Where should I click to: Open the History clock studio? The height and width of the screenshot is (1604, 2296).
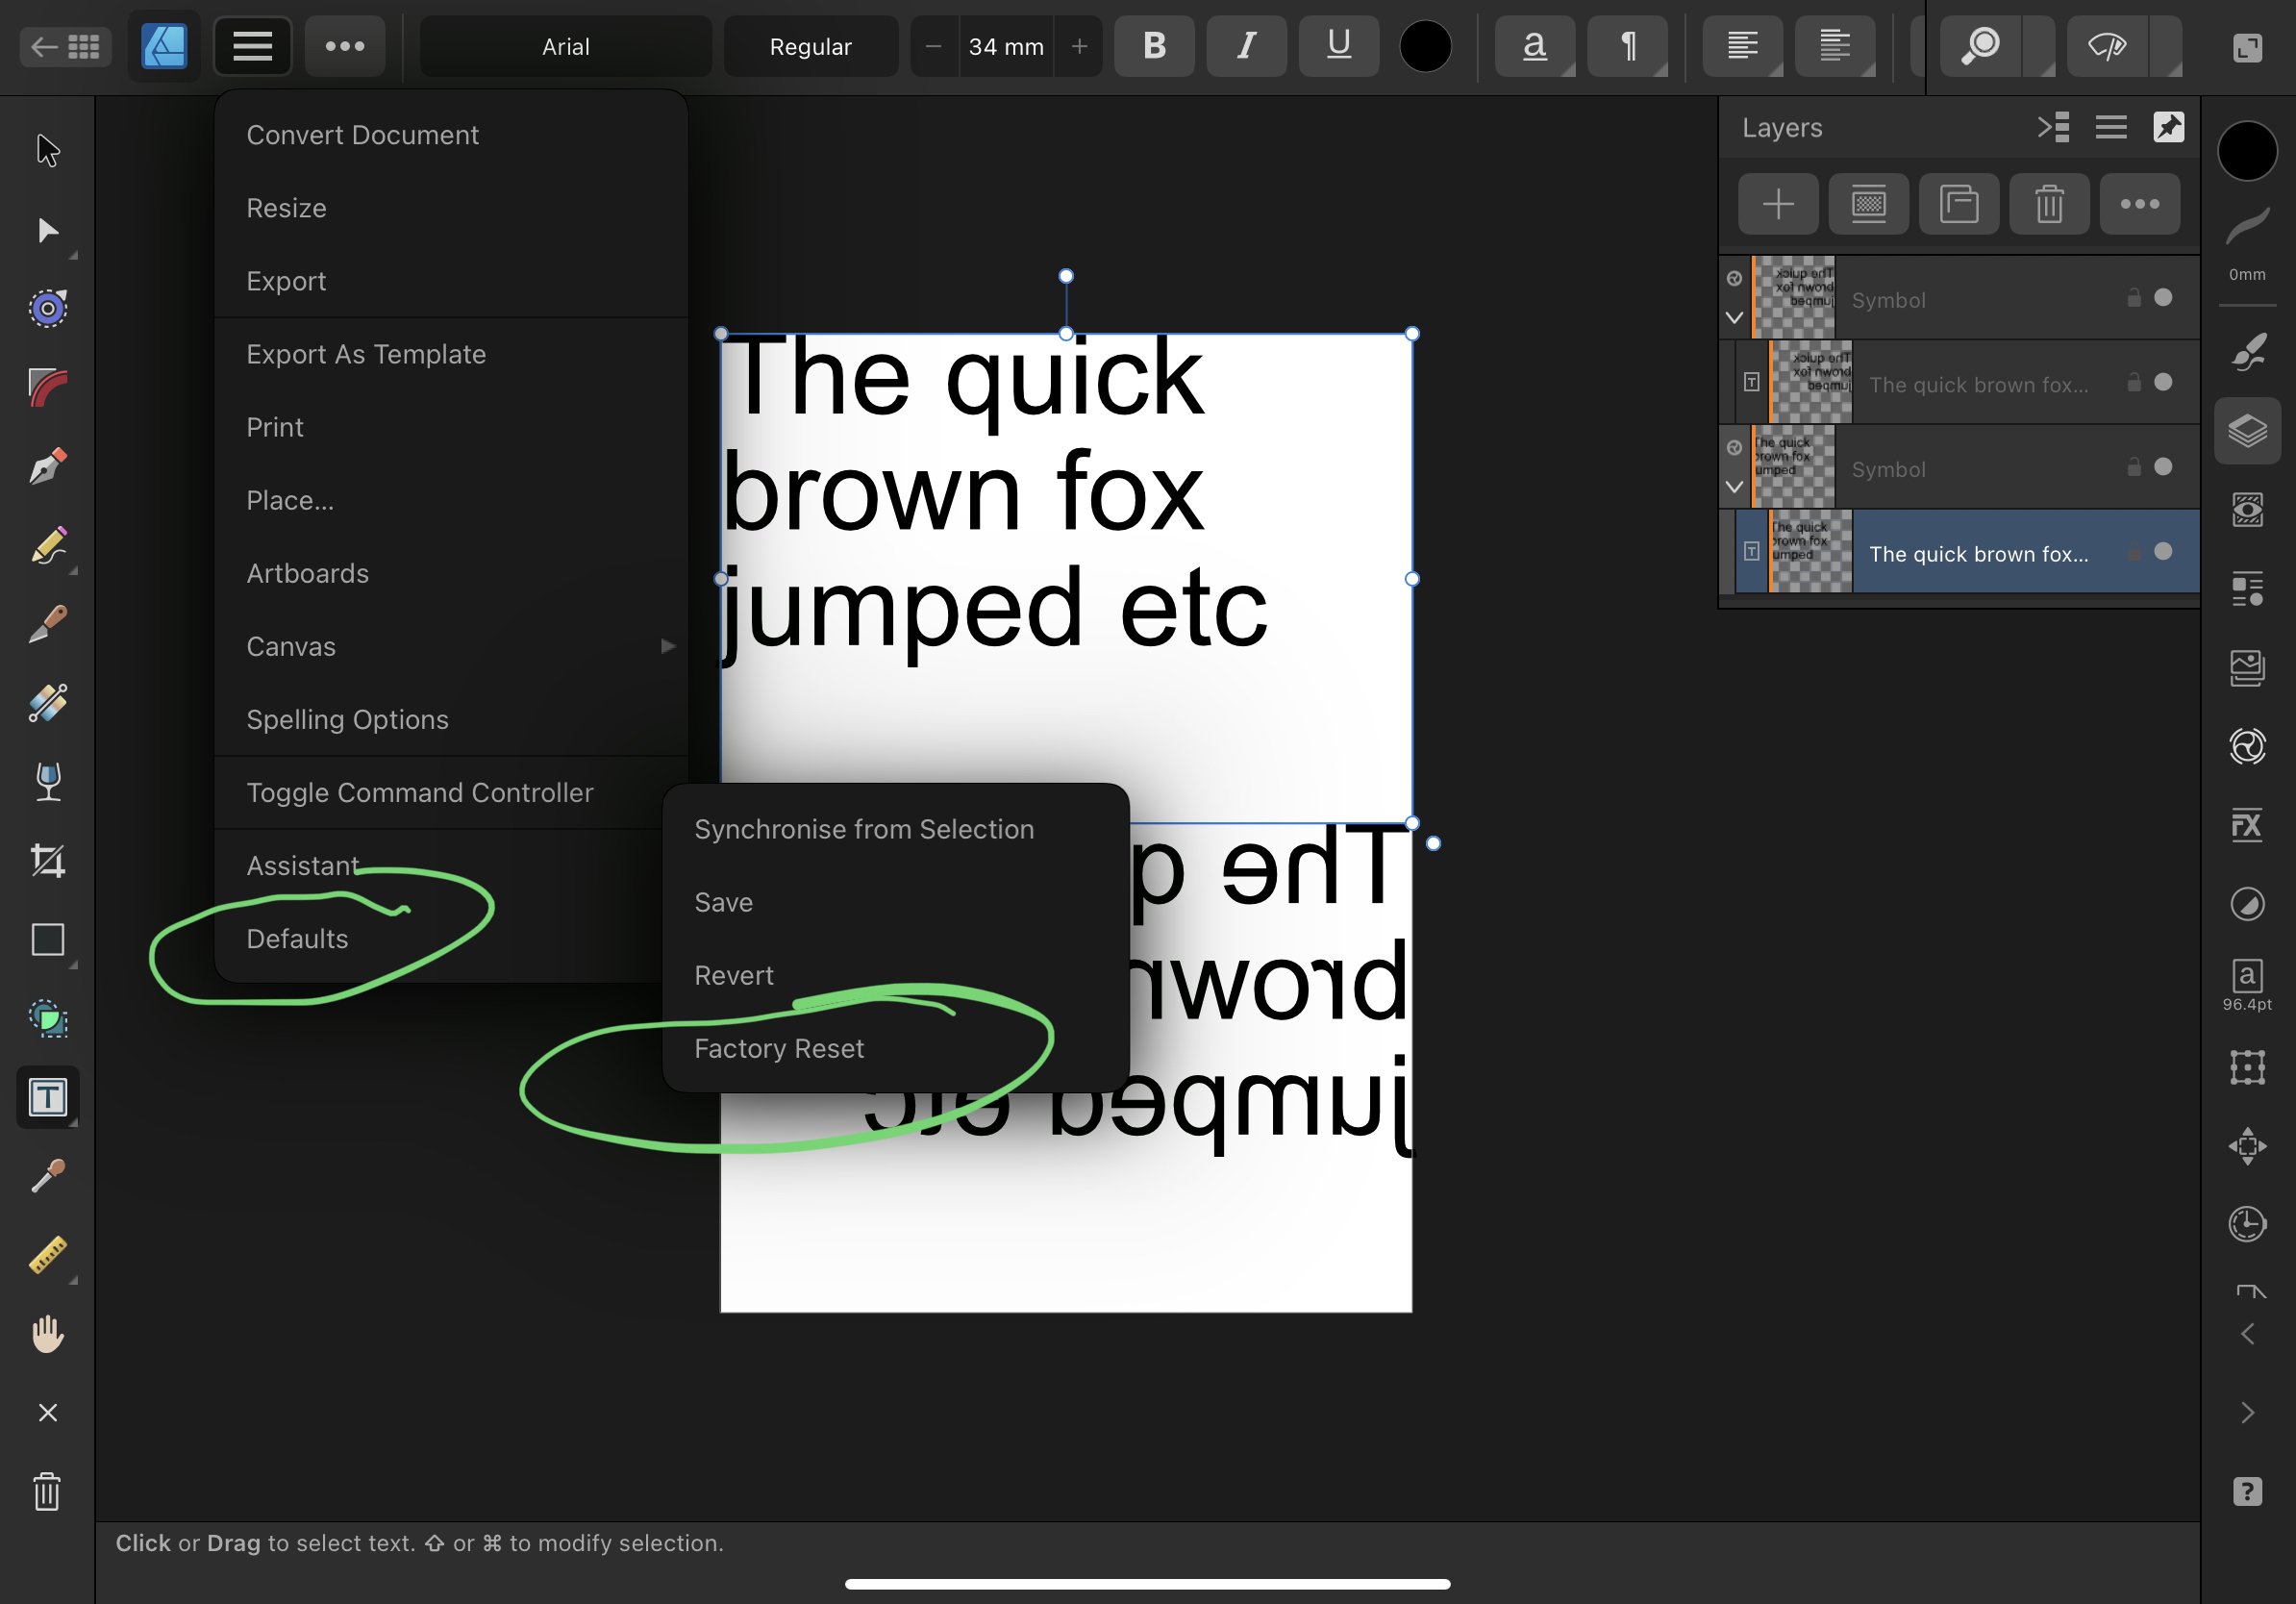[x=2247, y=1223]
